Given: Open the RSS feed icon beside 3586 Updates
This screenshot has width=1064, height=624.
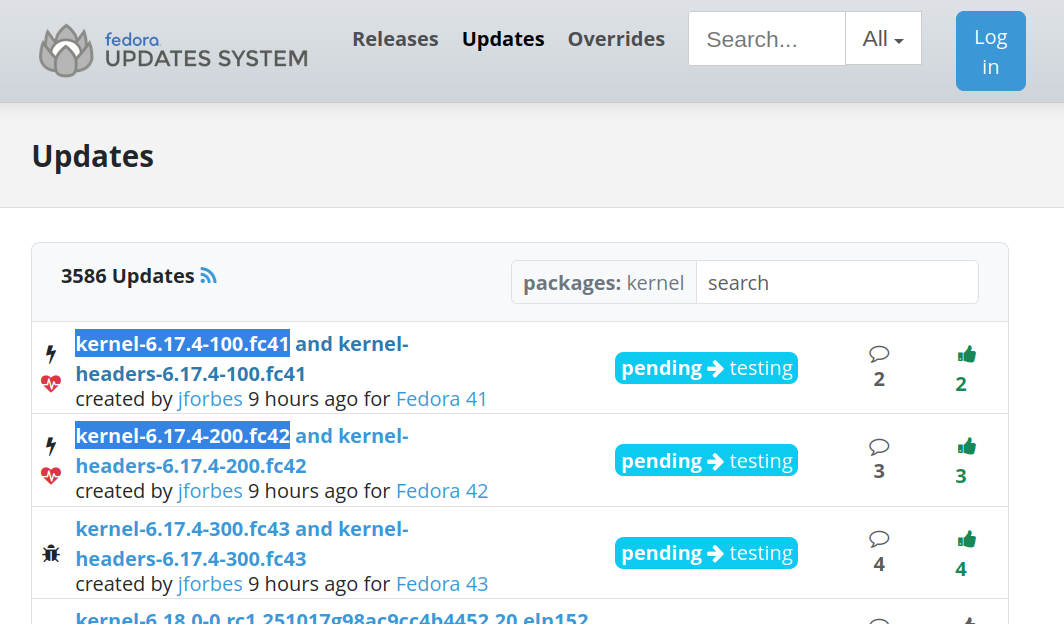Looking at the screenshot, I should 208,276.
